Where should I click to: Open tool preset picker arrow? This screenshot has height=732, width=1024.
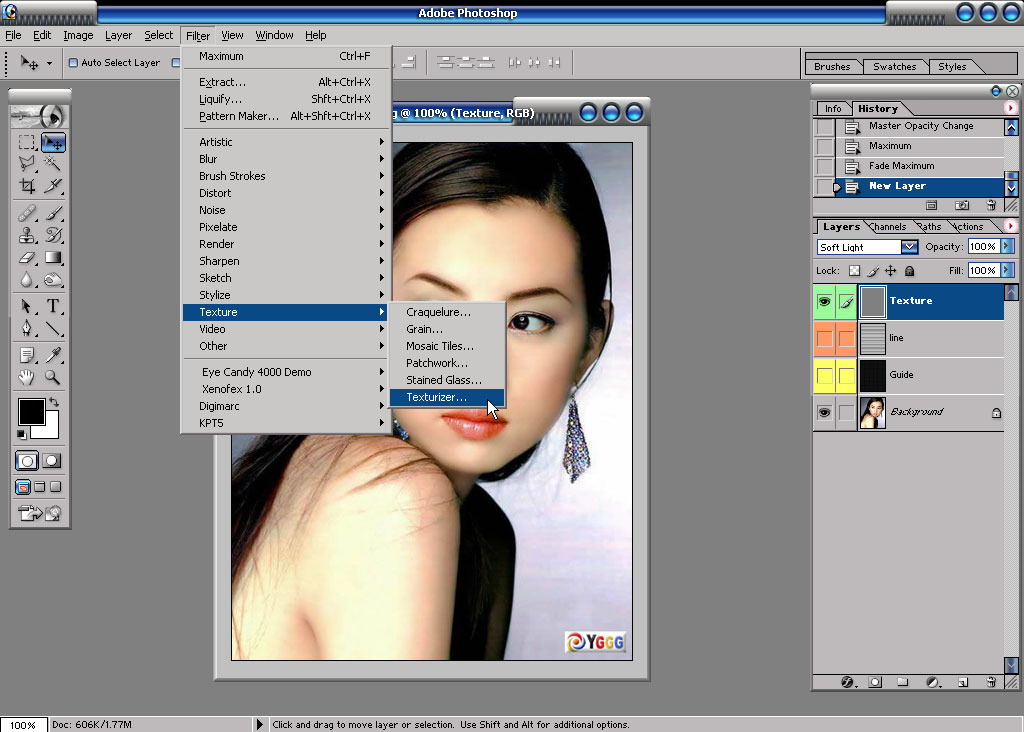point(49,63)
